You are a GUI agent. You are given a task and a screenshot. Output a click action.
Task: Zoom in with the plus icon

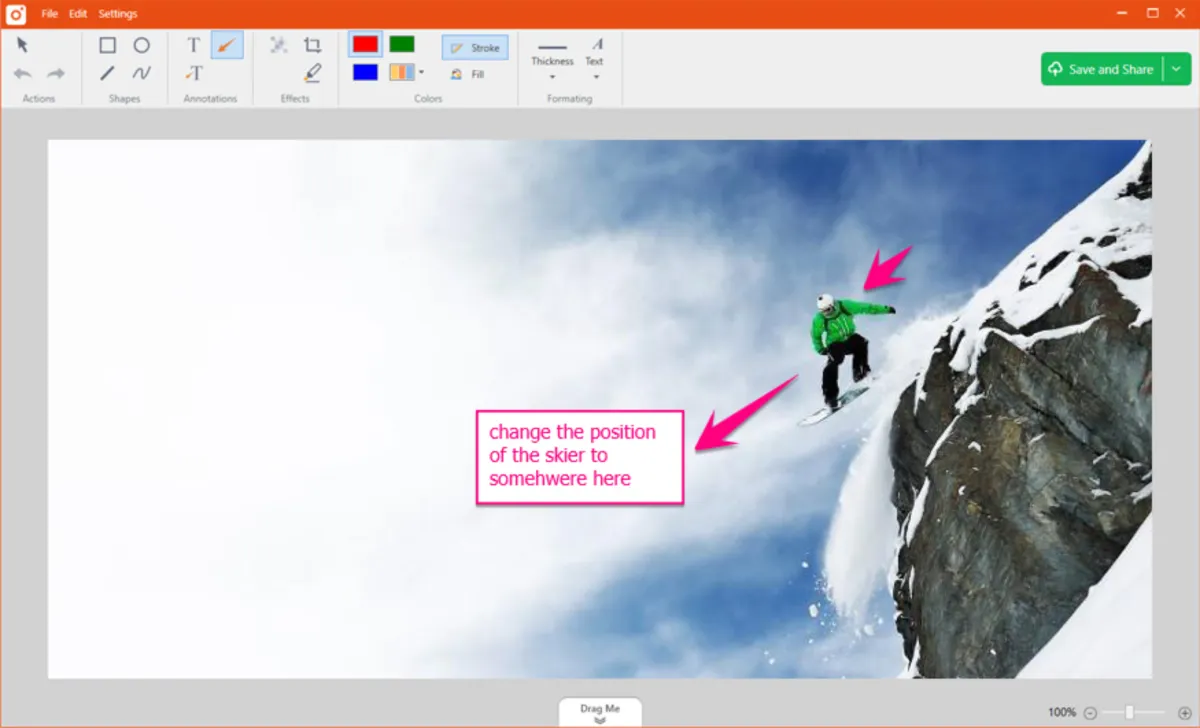point(1185,712)
